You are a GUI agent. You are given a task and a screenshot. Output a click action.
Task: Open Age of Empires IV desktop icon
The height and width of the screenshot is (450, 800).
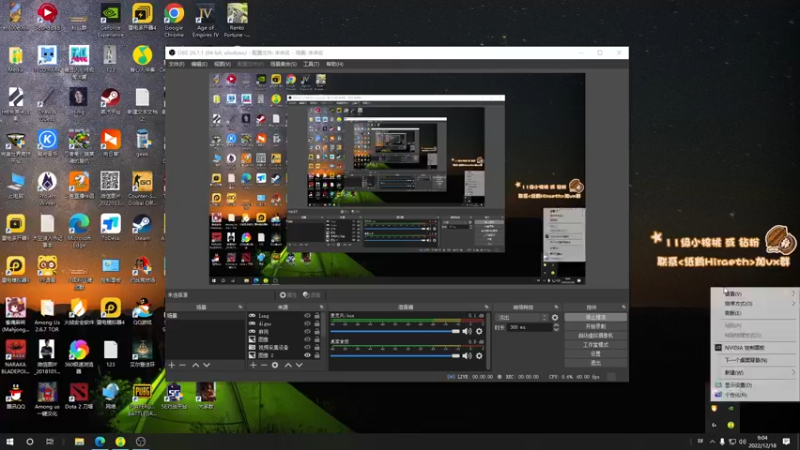[x=205, y=20]
